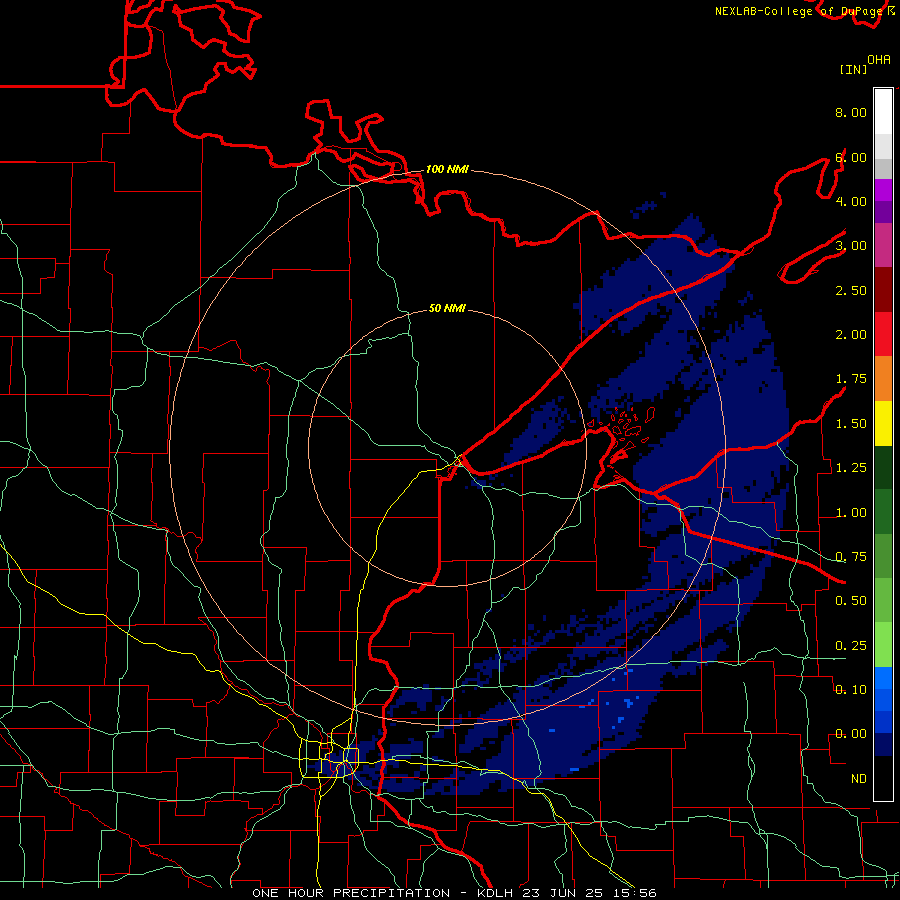Pick the bright red swatch near 2.00

pyautogui.click(x=883, y=334)
